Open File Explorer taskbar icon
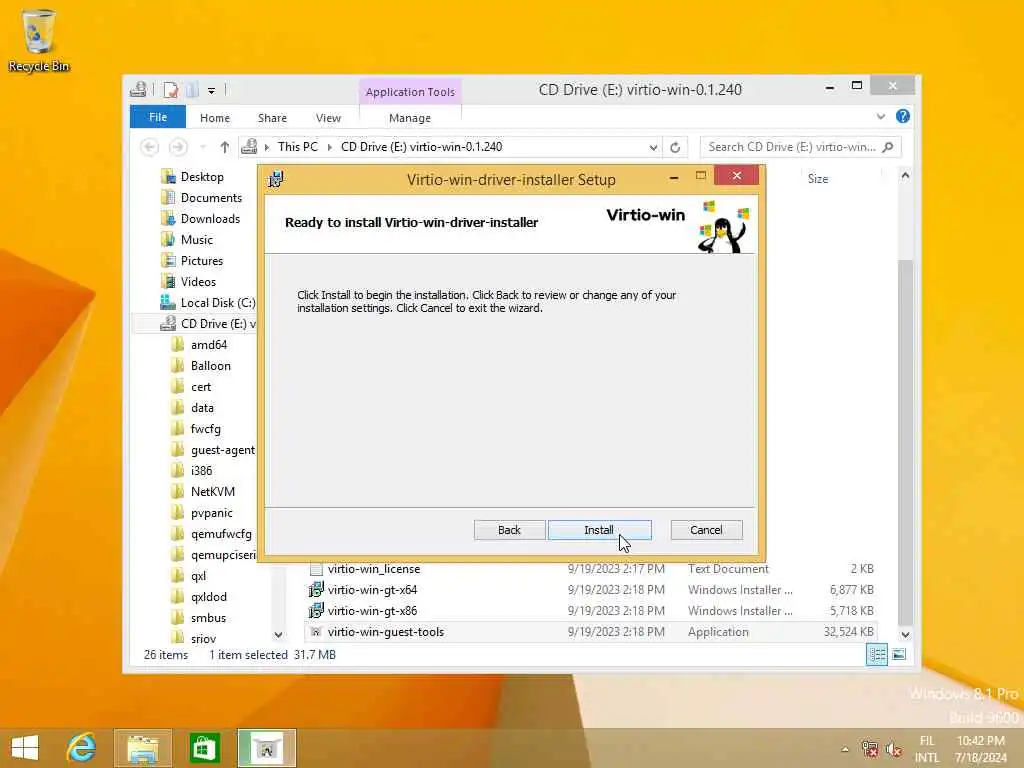The width and height of the screenshot is (1024, 768). click(143, 748)
